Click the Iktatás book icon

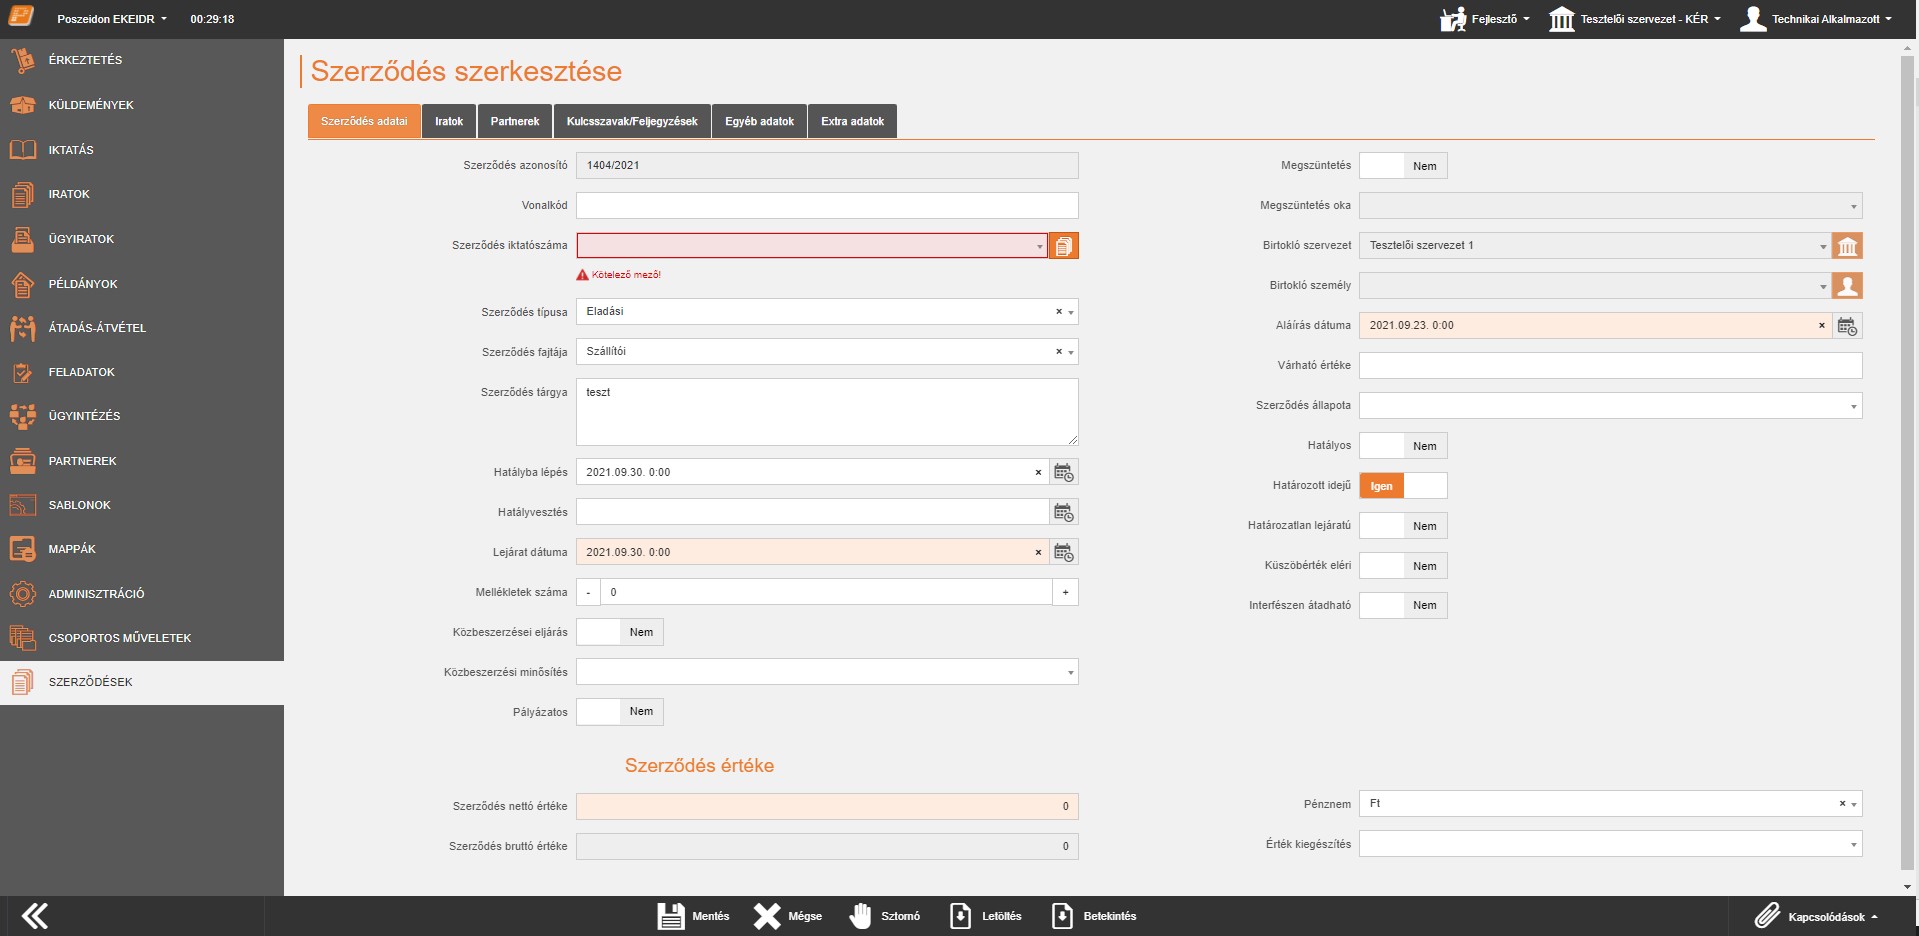point(22,150)
